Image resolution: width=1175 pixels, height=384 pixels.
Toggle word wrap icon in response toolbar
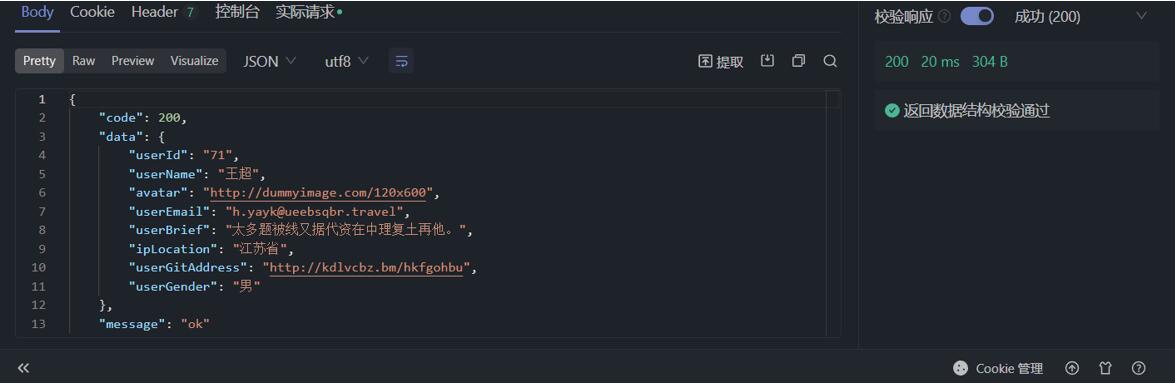pyautogui.click(x=401, y=62)
